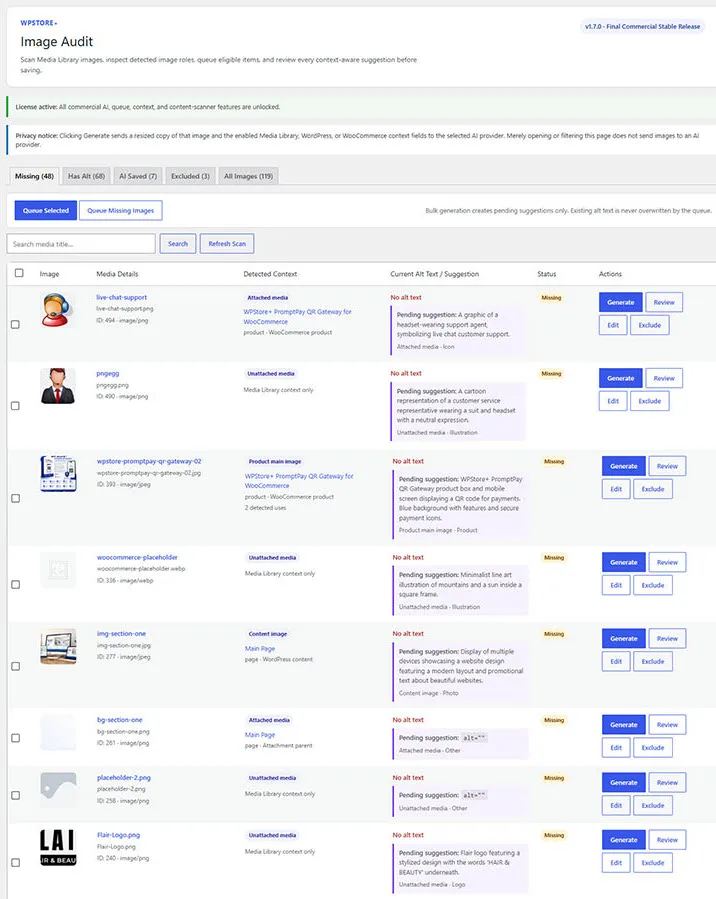Viewport: 716px width, 899px height.
Task: Click the Queue Selected button
Action: [46, 210]
